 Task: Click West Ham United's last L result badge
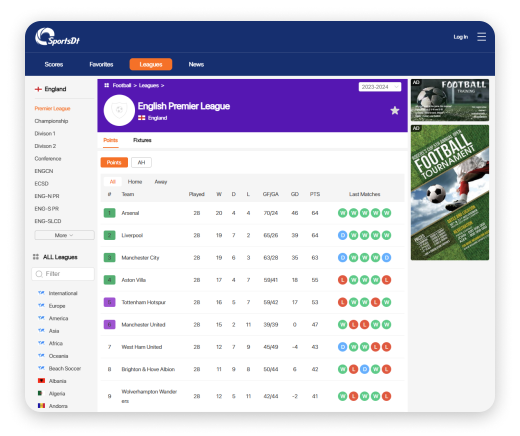pos(386,347)
